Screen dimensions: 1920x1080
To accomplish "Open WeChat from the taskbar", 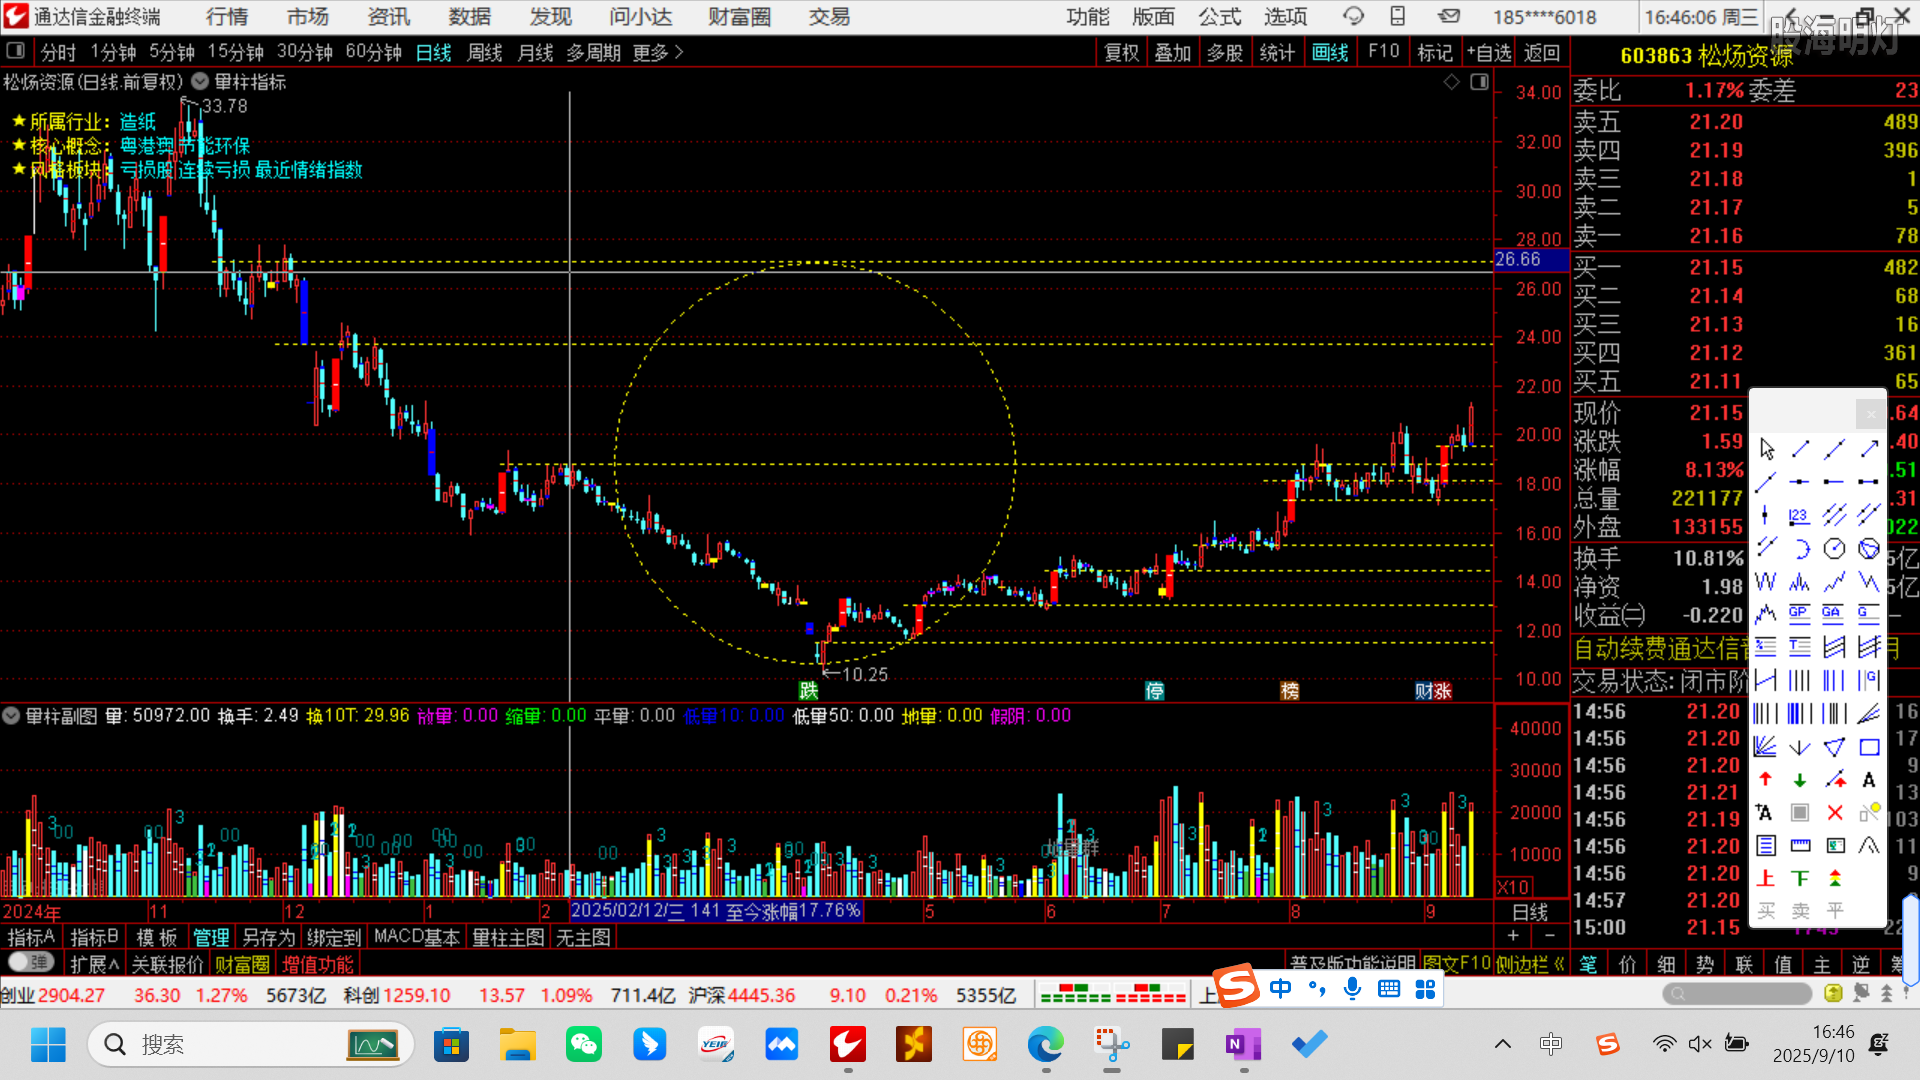I will 583,1045.
